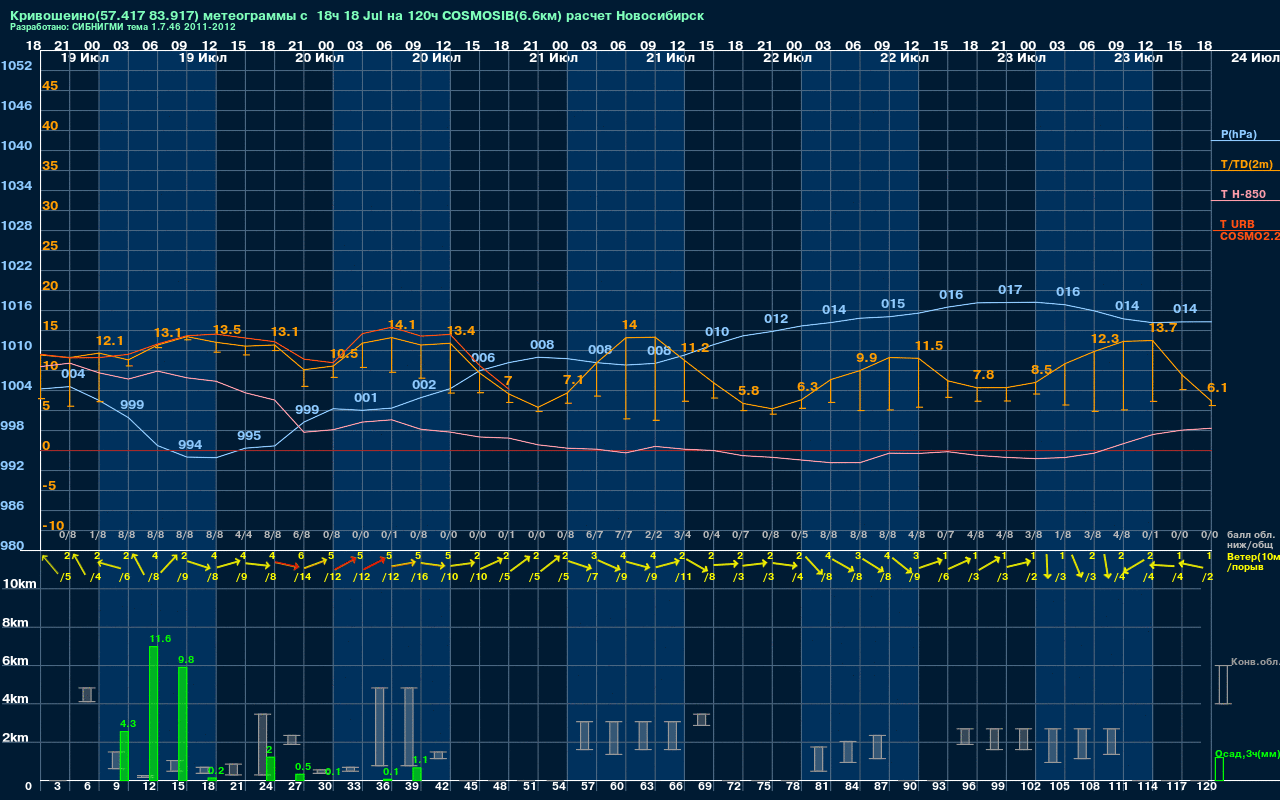Click the temperature value 14.1

pyautogui.click(x=402, y=325)
